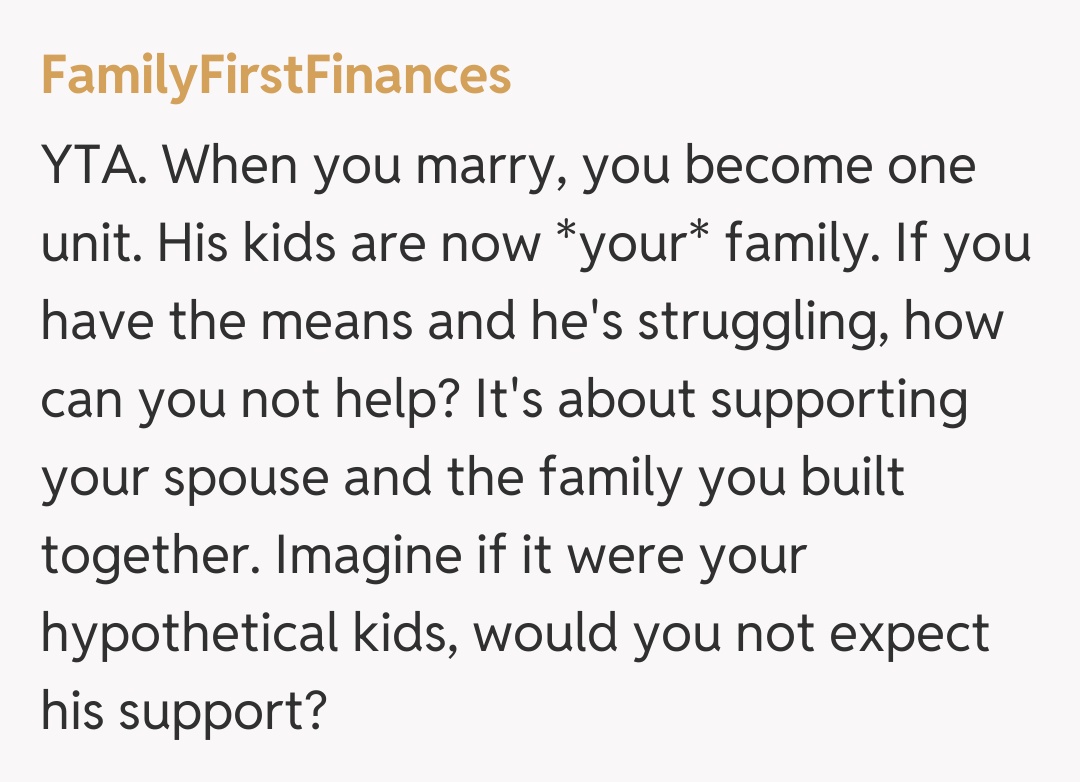1080x782 pixels.
Task: Click the word "built" in the comment
Action: [852, 479]
